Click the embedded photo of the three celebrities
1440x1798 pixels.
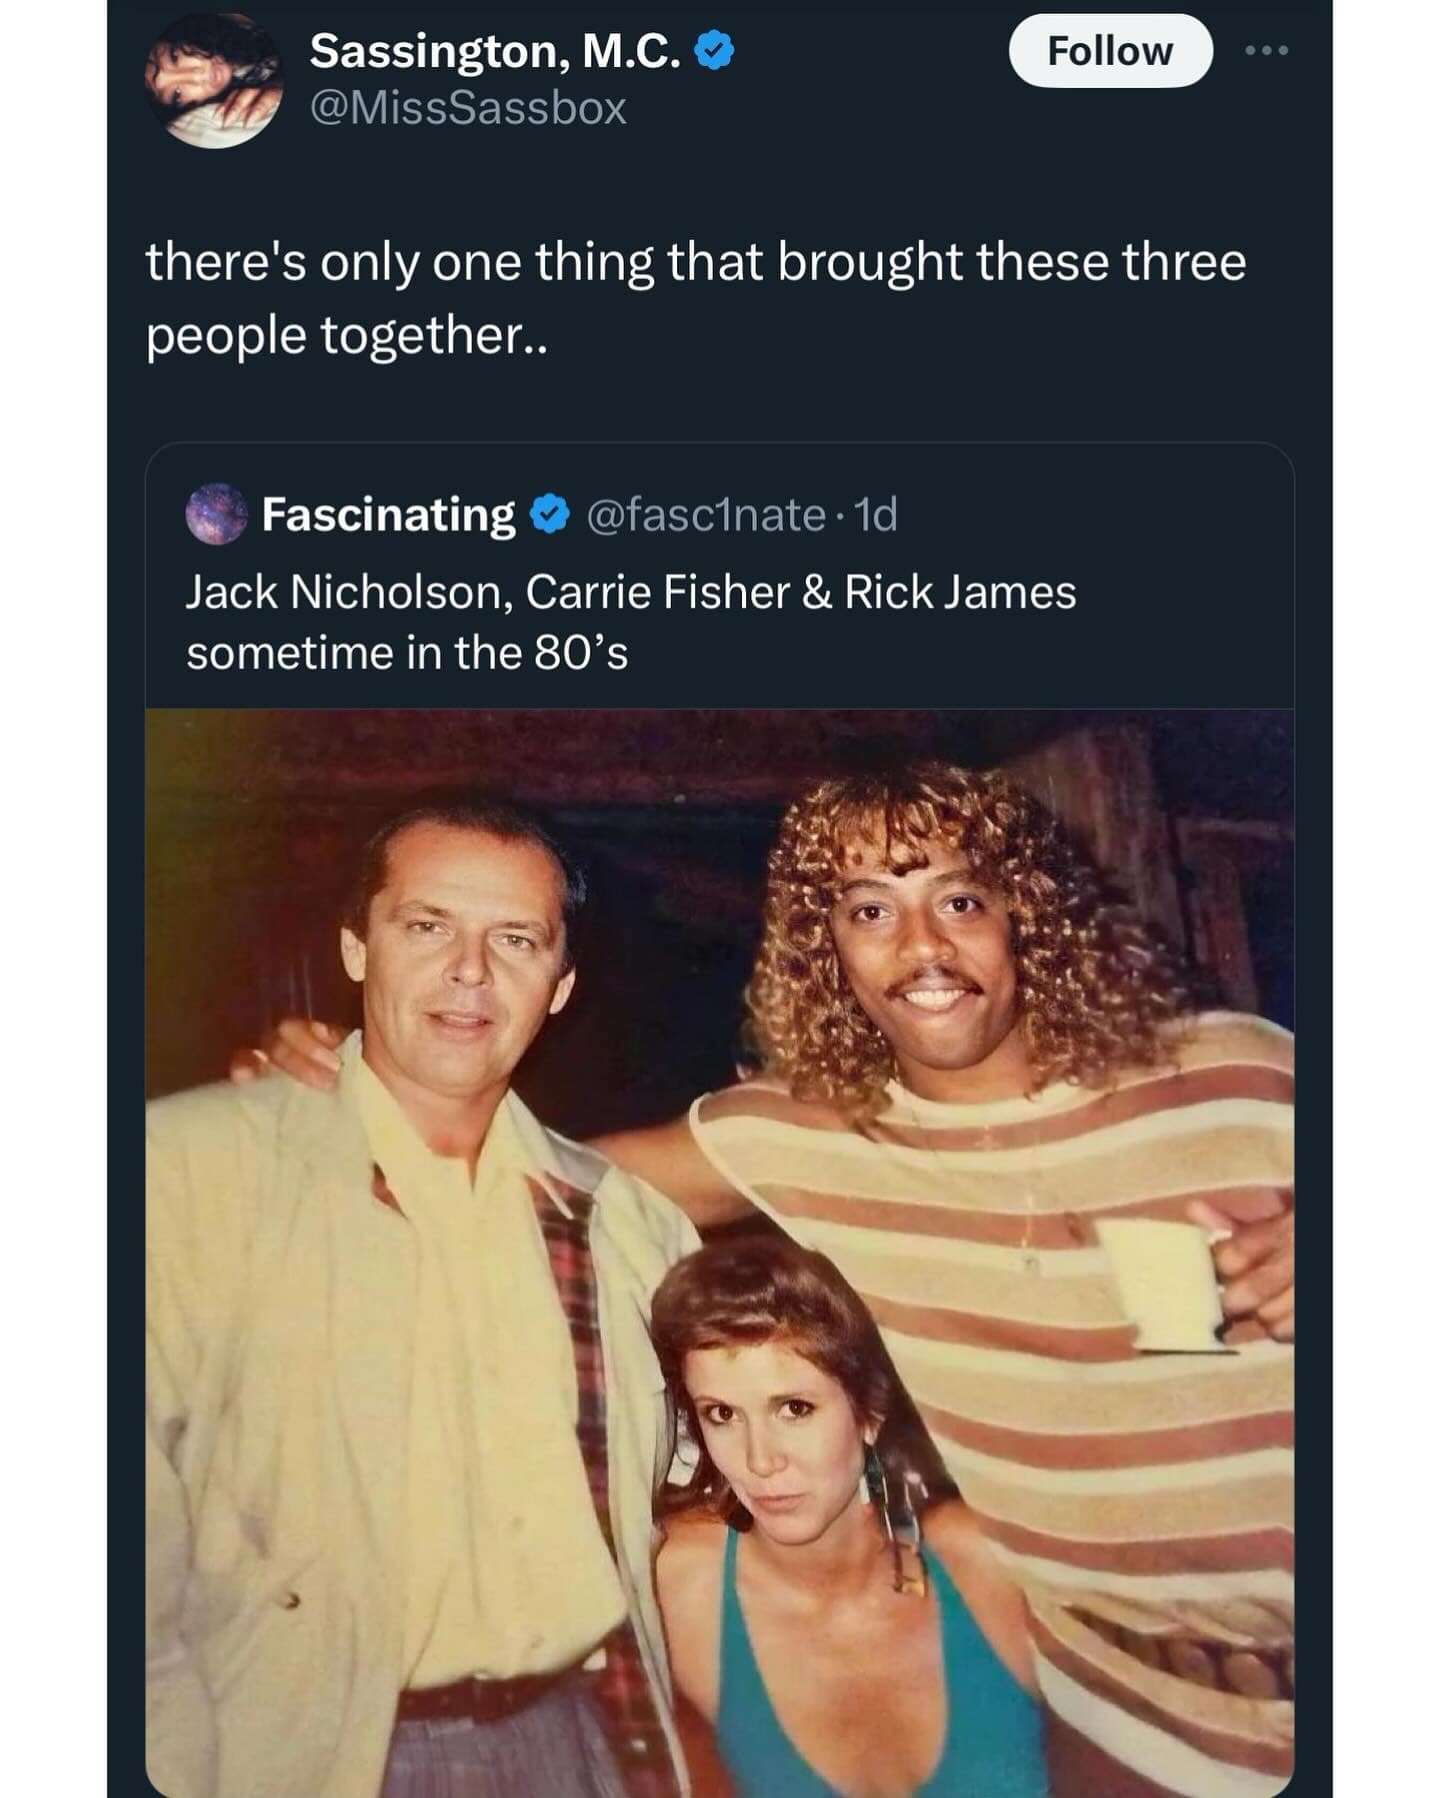pyautogui.click(x=720, y=1250)
